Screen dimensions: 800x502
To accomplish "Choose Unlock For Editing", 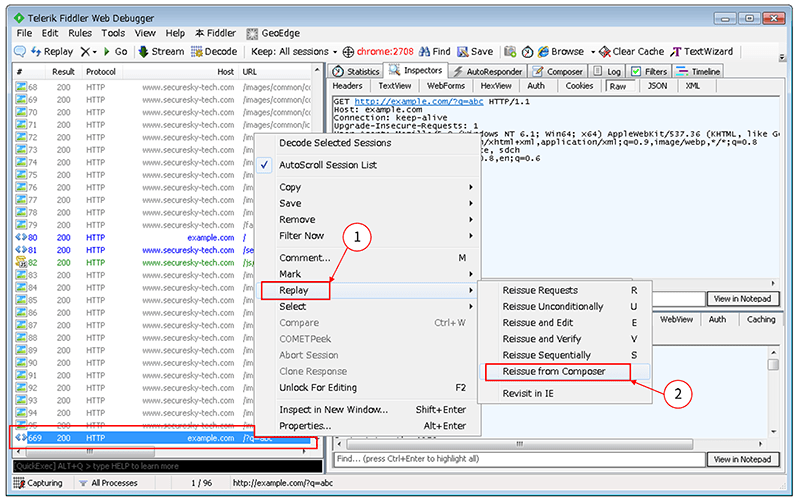I will pos(367,388).
